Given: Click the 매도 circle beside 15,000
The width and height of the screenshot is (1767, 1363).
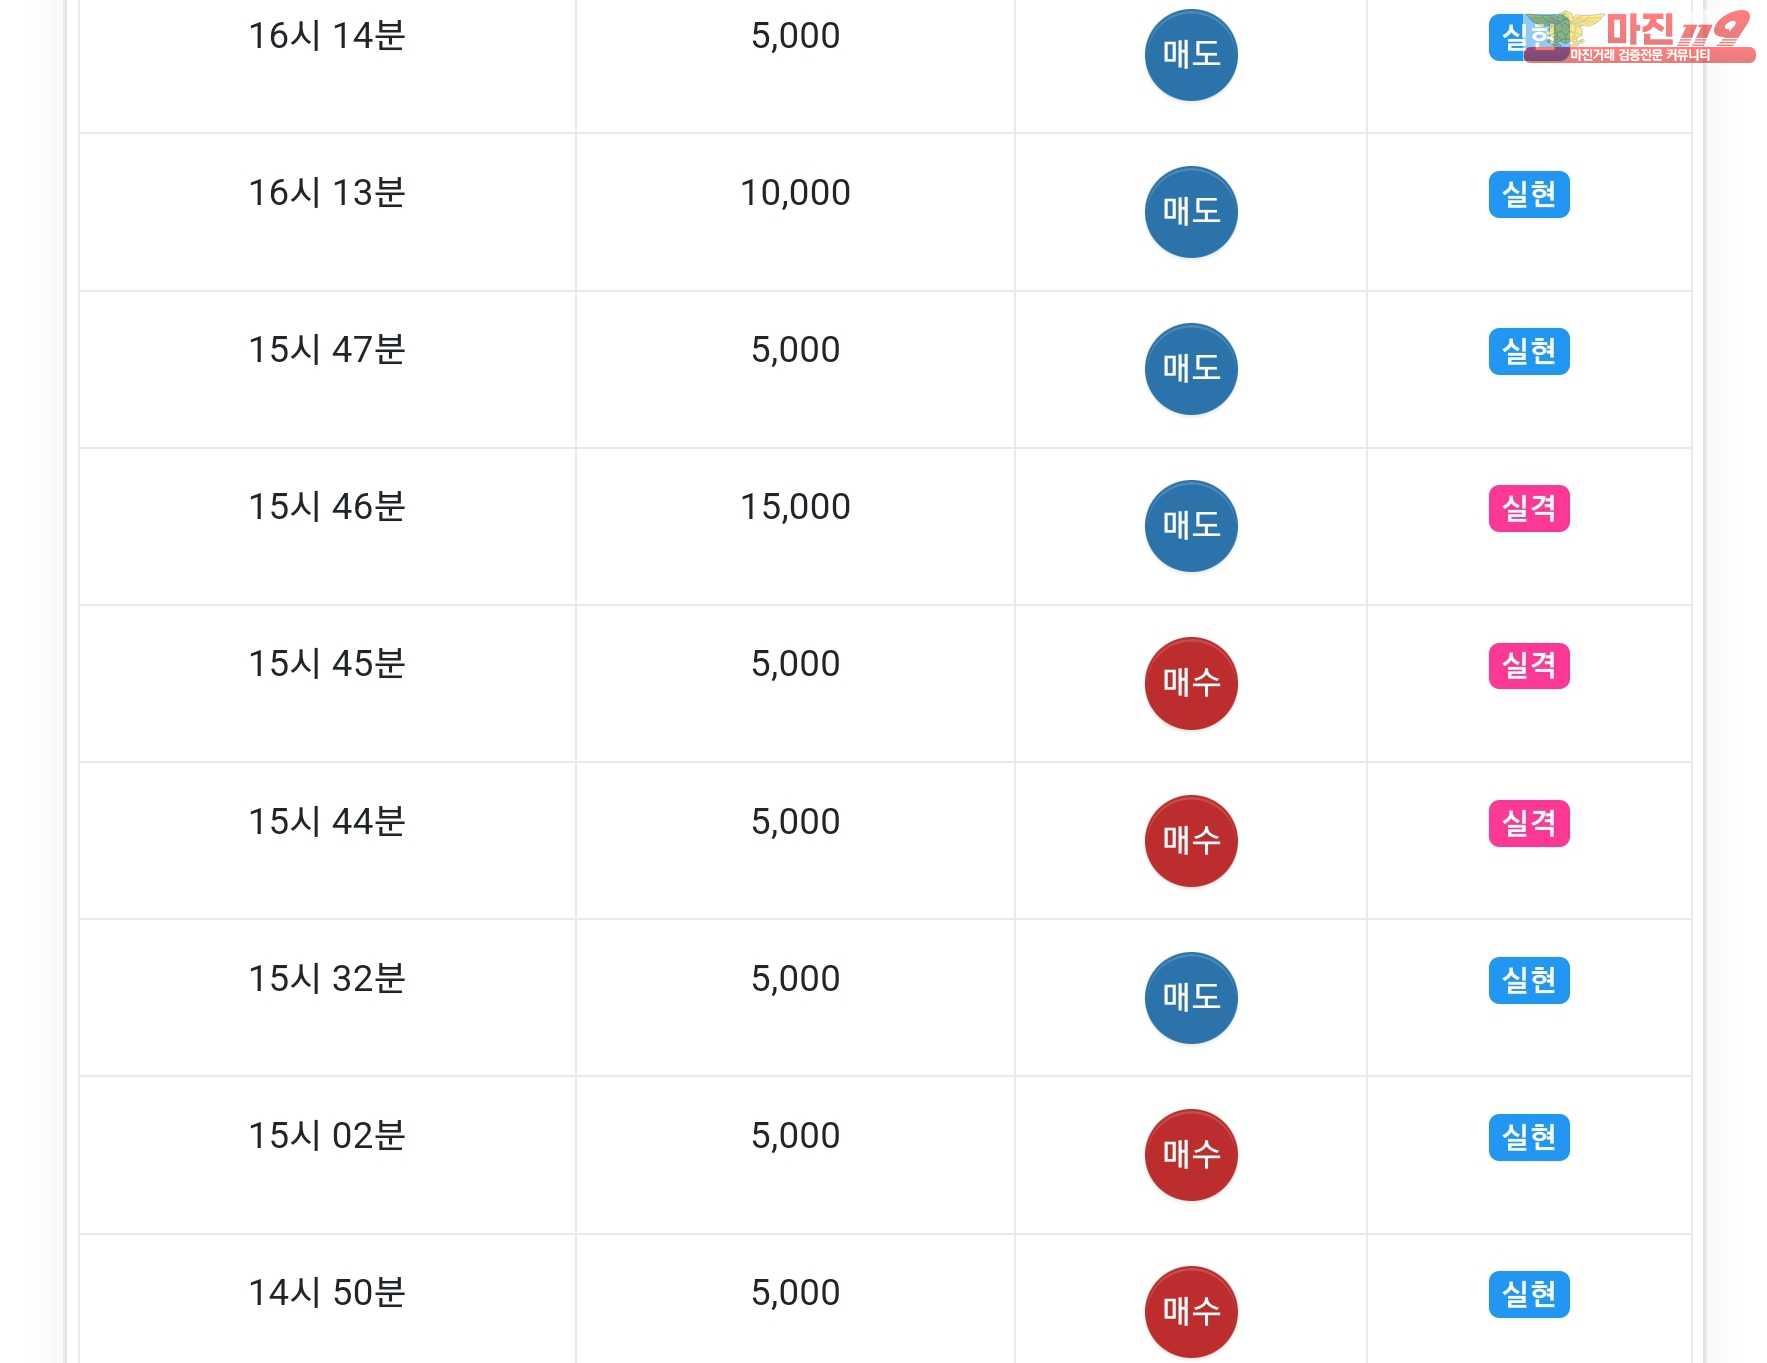Looking at the screenshot, I should (x=1190, y=526).
